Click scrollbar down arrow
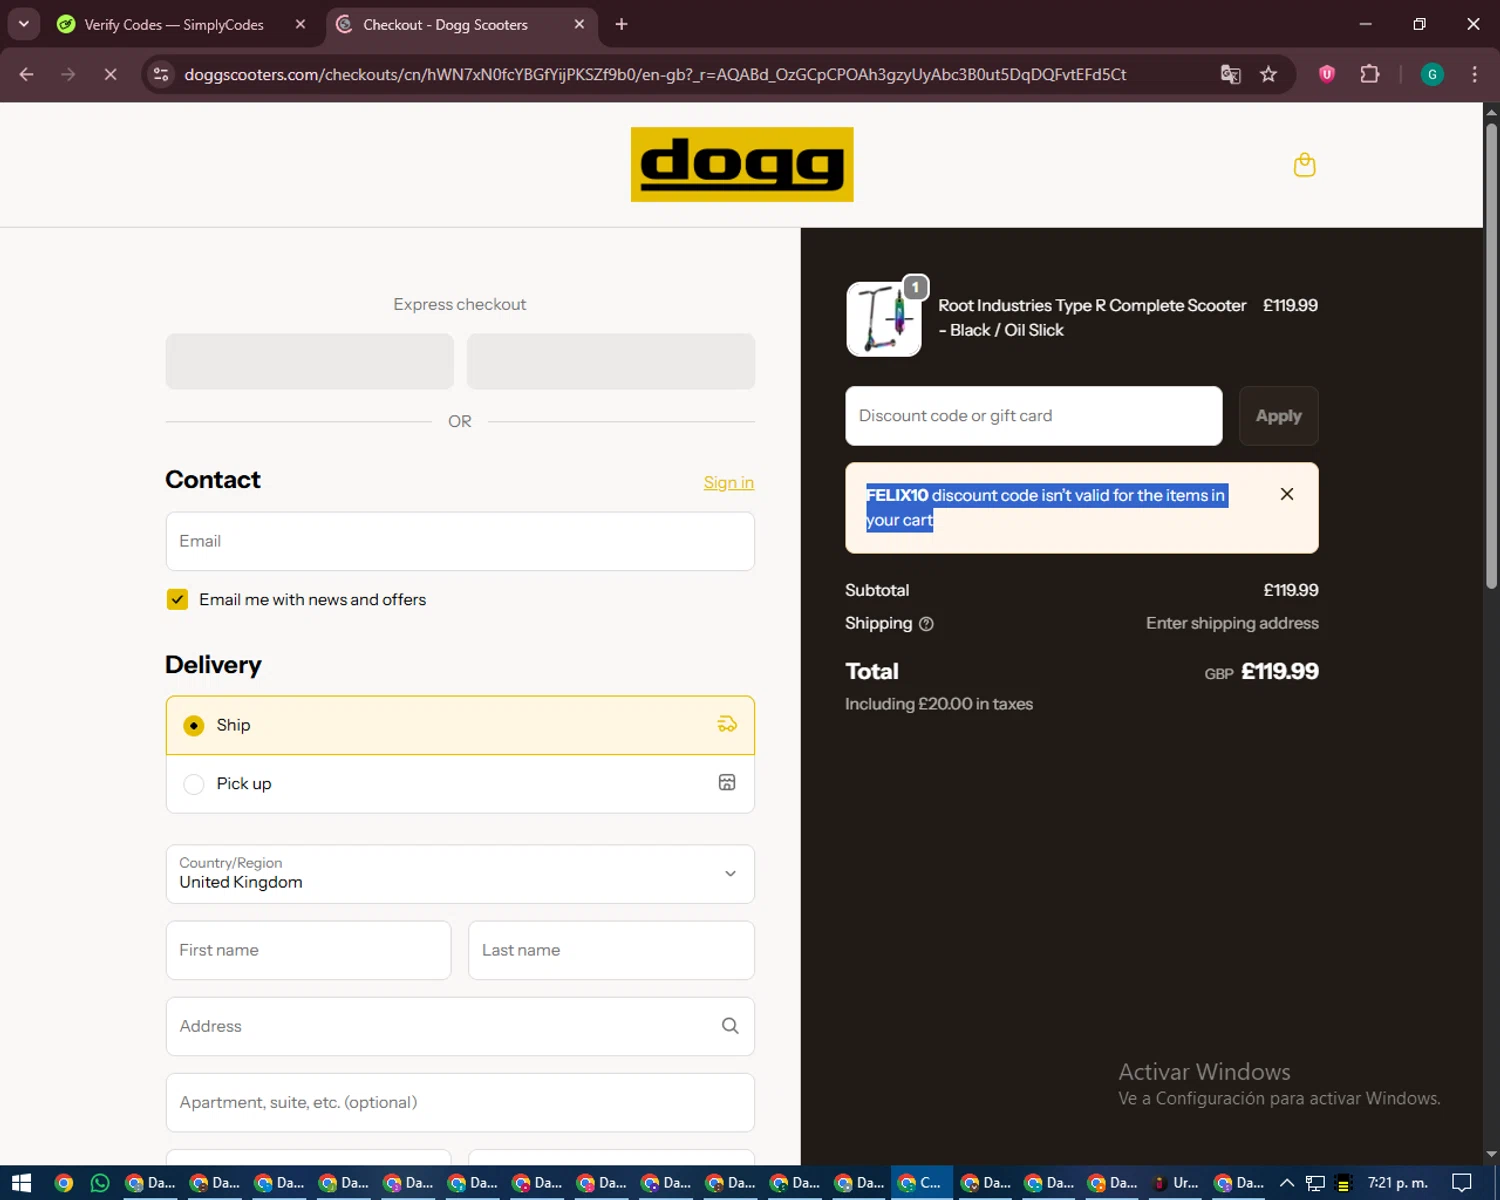 tap(1491, 1155)
